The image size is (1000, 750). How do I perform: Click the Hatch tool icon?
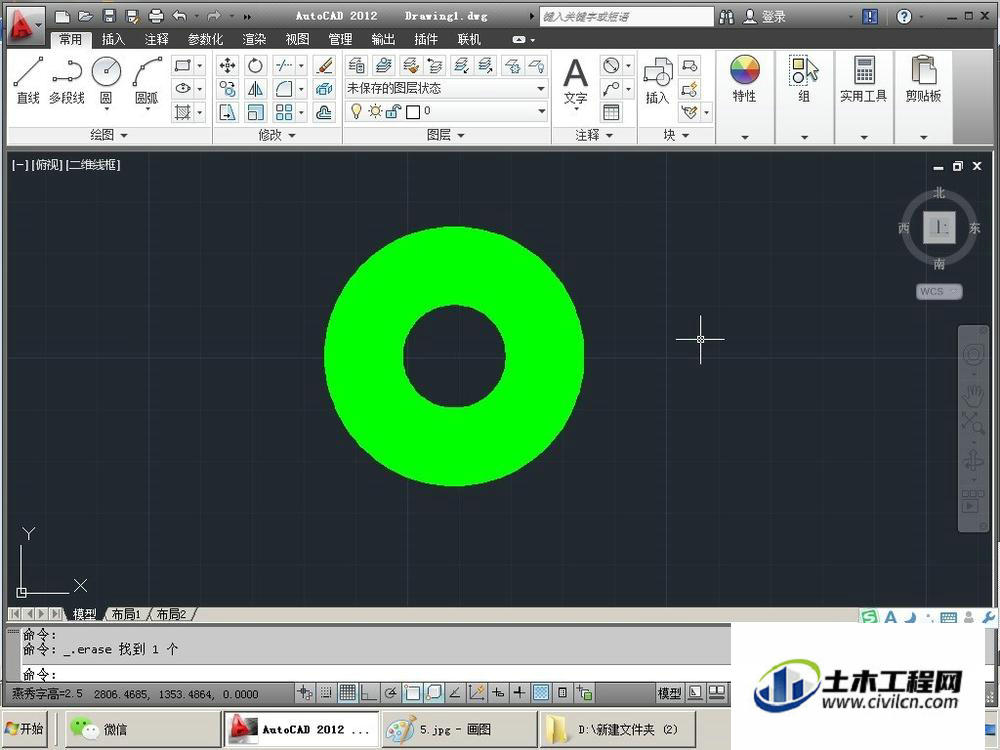tap(183, 113)
